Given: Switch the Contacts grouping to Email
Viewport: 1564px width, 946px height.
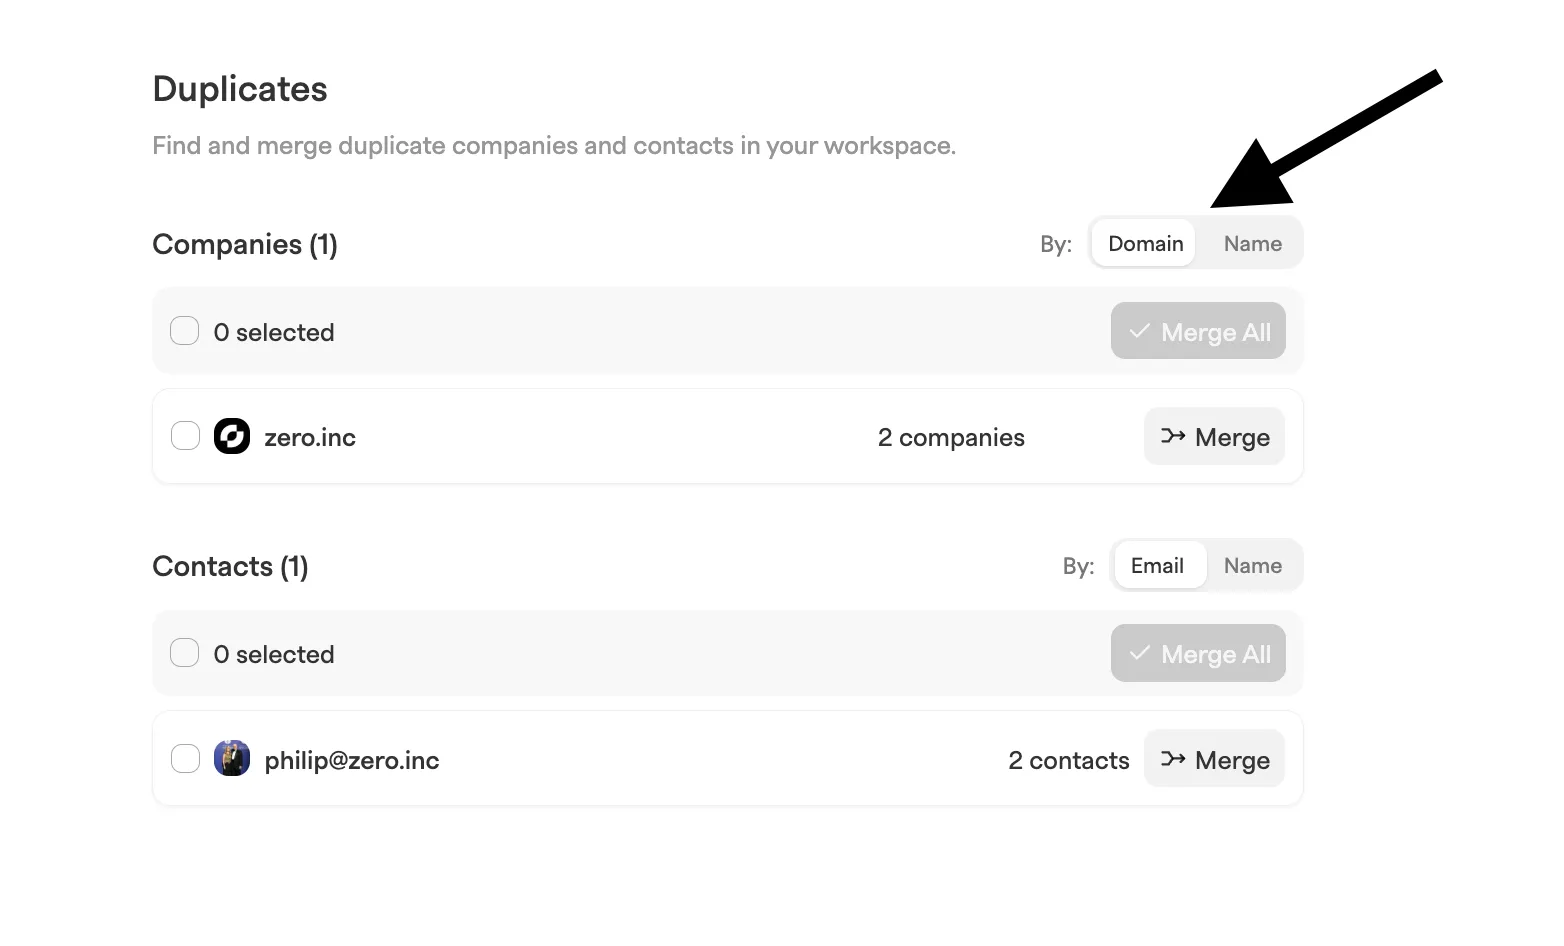Looking at the screenshot, I should 1157,565.
